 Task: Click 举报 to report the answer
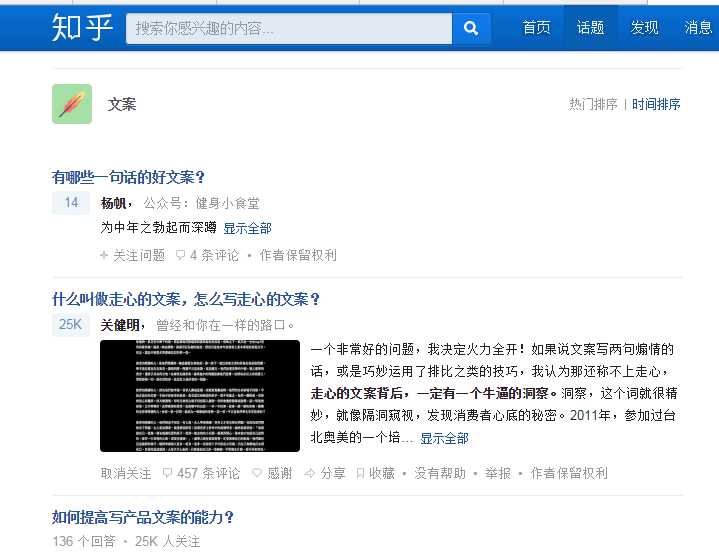click(x=498, y=473)
